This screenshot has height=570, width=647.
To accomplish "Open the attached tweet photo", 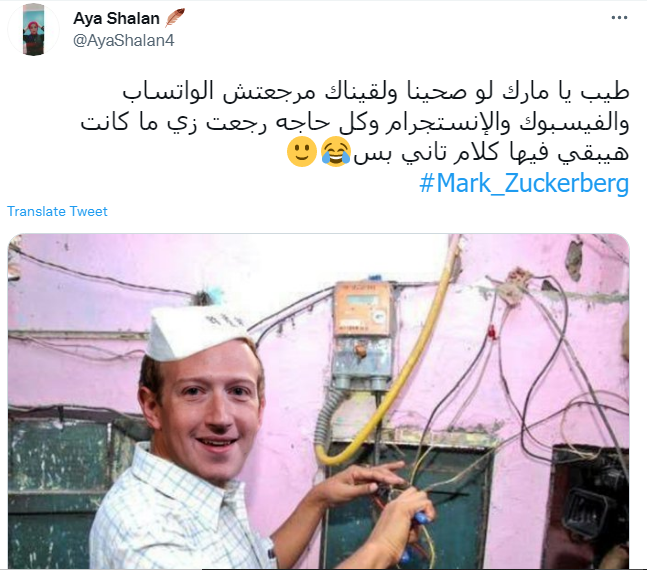I will [x=319, y=401].
